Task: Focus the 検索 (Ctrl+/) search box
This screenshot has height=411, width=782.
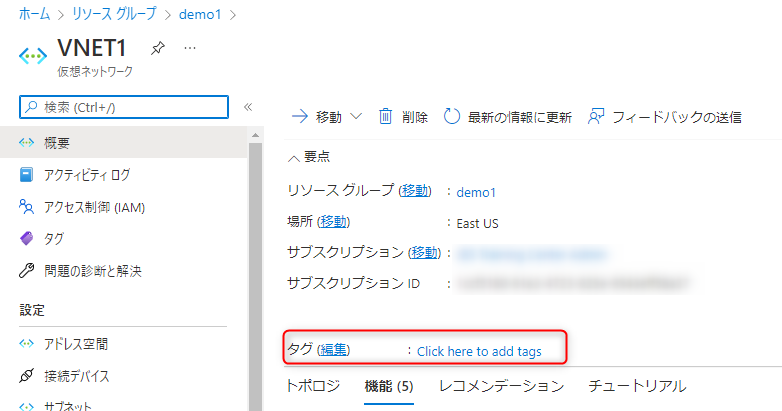Action: click(124, 107)
